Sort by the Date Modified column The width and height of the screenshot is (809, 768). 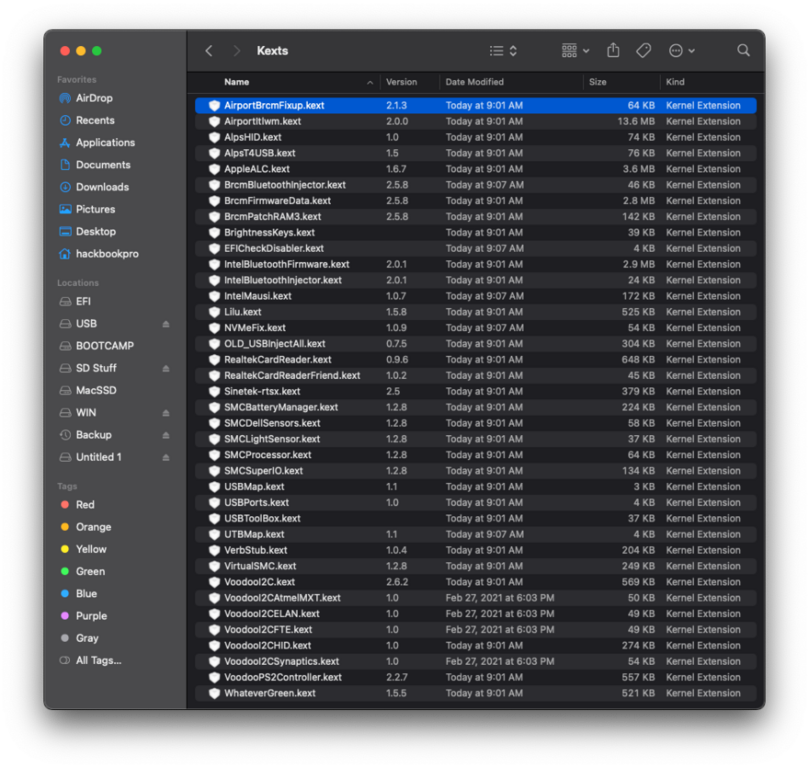[475, 82]
